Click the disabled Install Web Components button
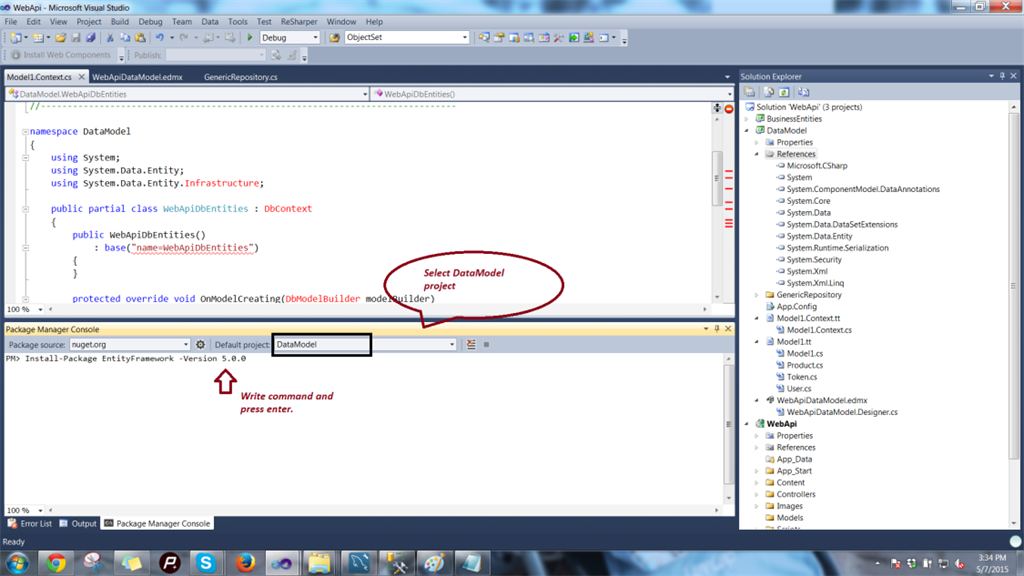 (61, 55)
